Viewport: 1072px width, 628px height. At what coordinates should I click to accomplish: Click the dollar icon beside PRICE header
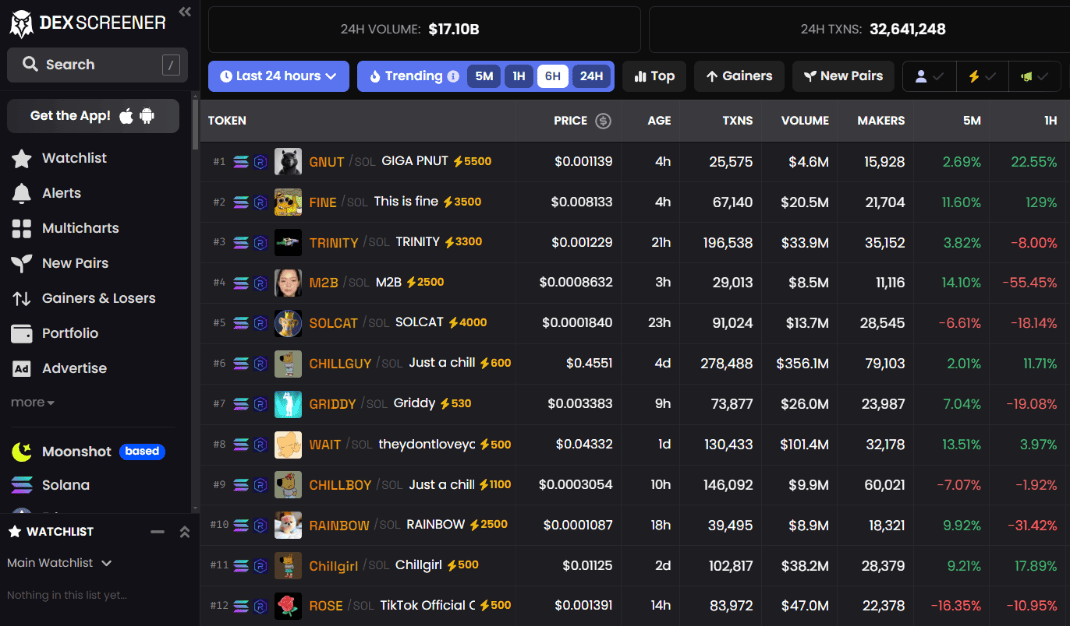pos(603,121)
